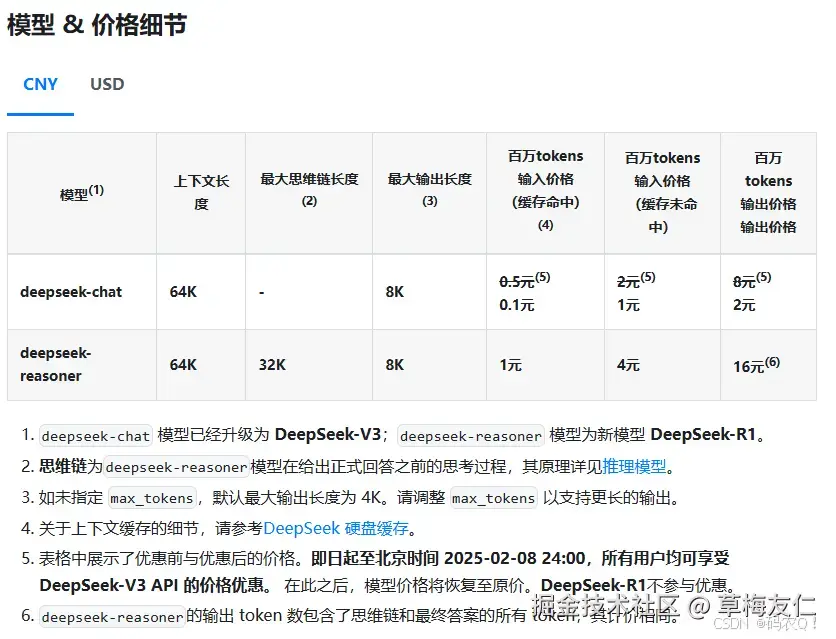Click the 缓存未命中 input price header

(662, 192)
